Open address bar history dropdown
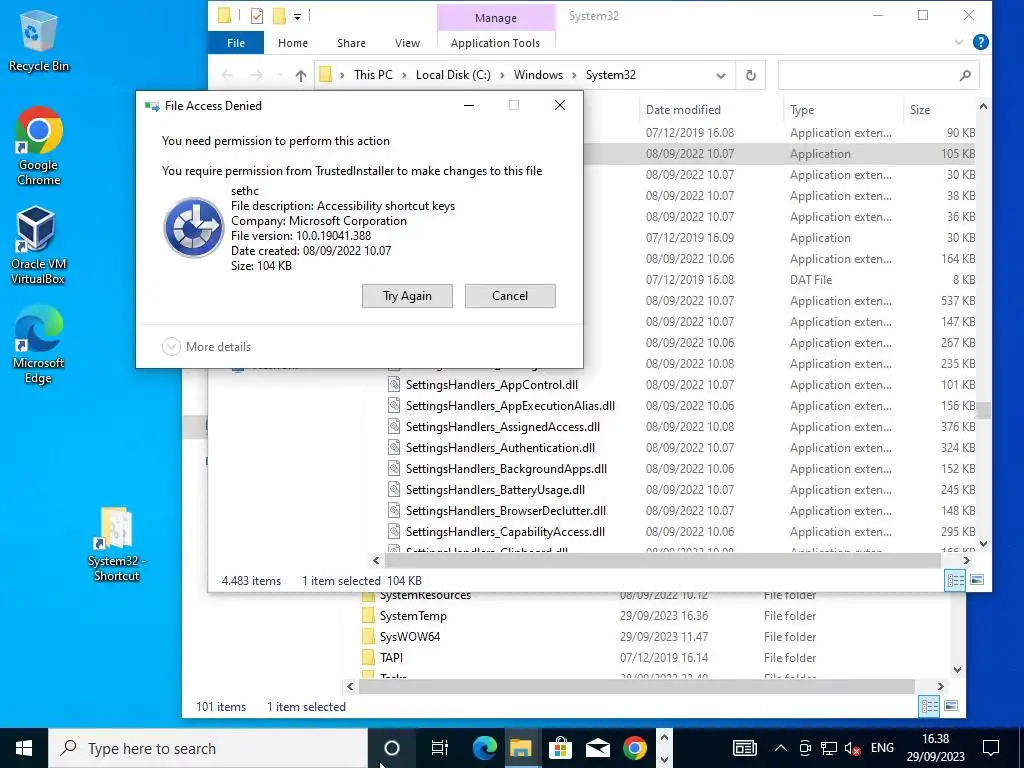 720,75
